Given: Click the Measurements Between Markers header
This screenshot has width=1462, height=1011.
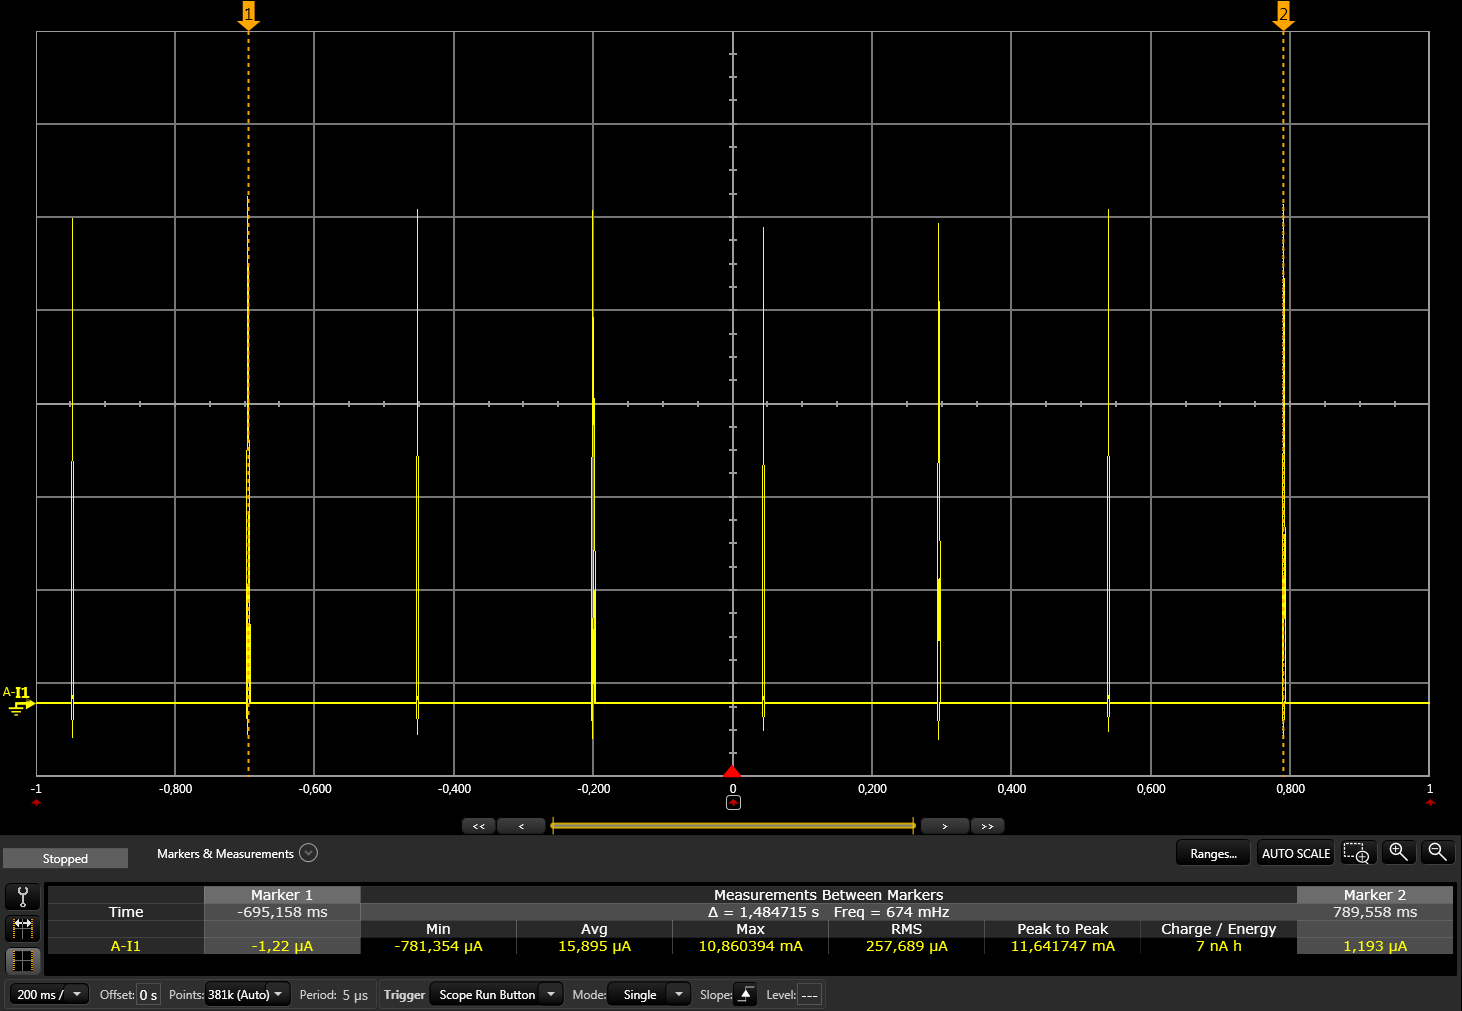Looking at the screenshot, I should 828,895.
